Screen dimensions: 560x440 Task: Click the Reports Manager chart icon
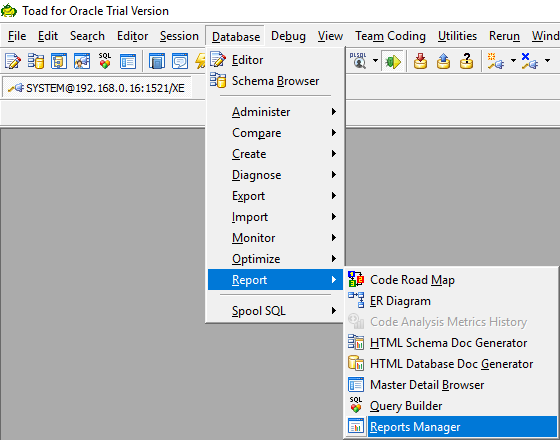[356, 426]
